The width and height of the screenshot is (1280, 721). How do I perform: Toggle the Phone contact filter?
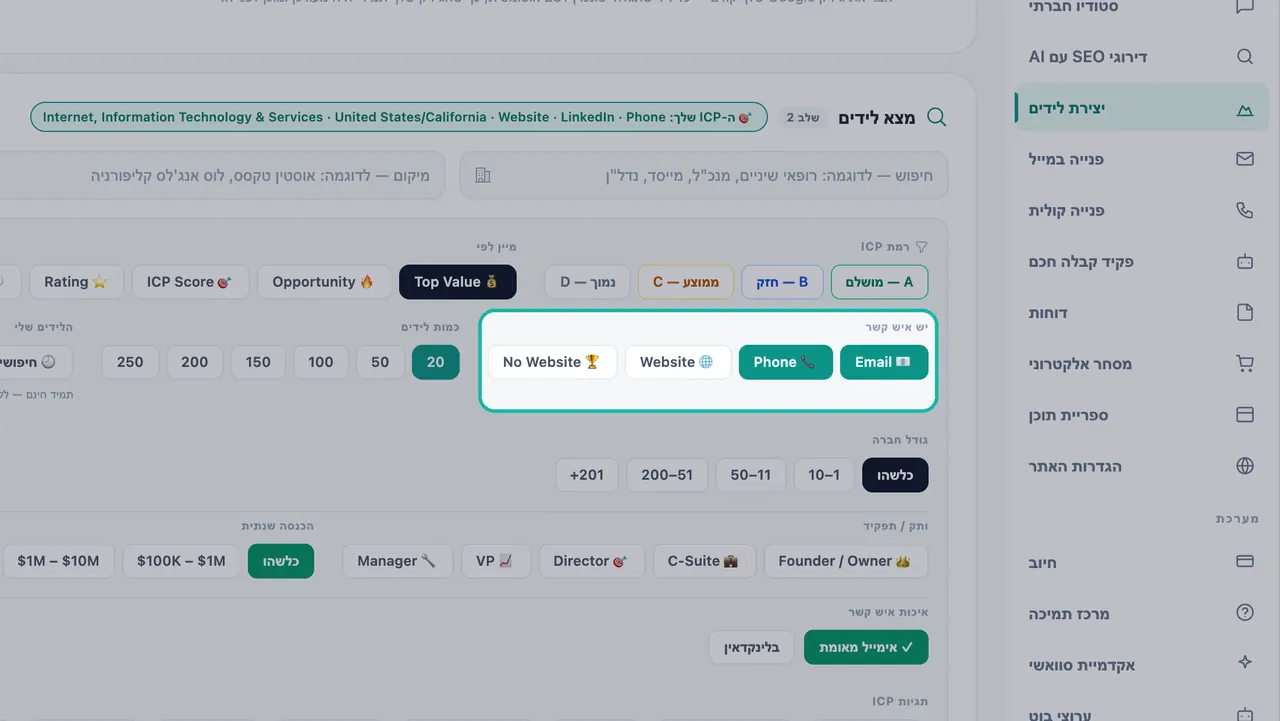[785, 362]
